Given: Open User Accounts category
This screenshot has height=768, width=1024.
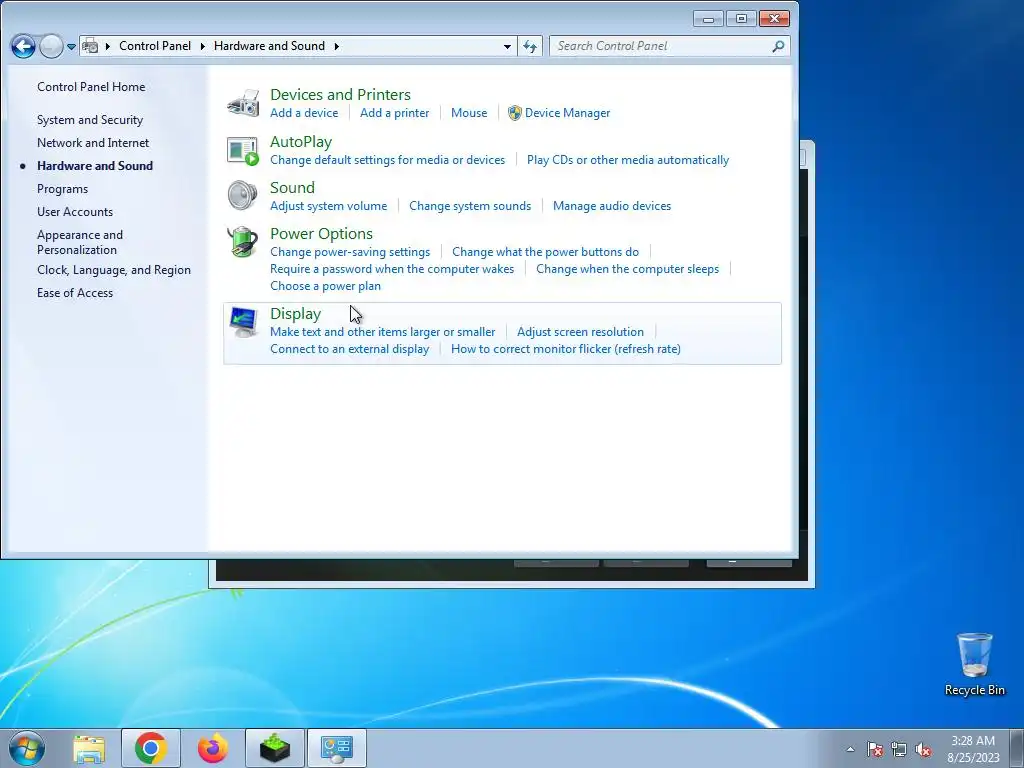Looking at the screenshot, I should [74, 212].
